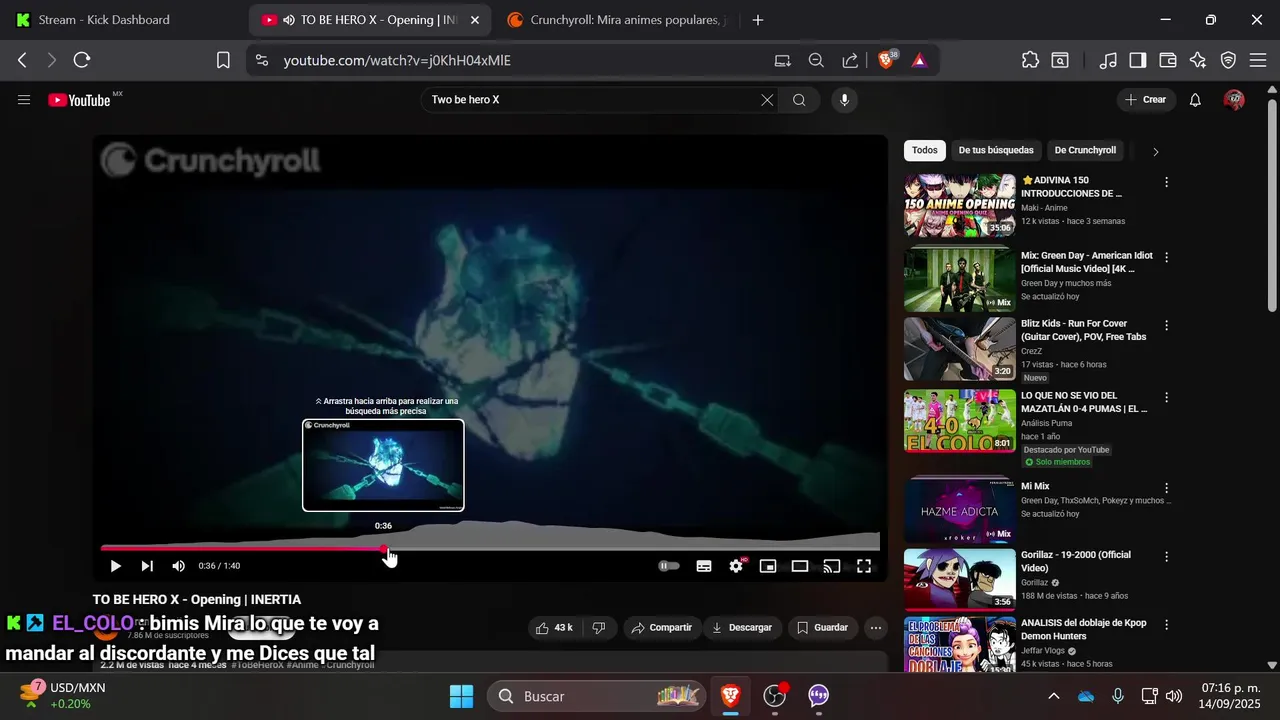Screen dimensions: 1280x720
Task: Like the video with 43 k button
Action: 554,628
